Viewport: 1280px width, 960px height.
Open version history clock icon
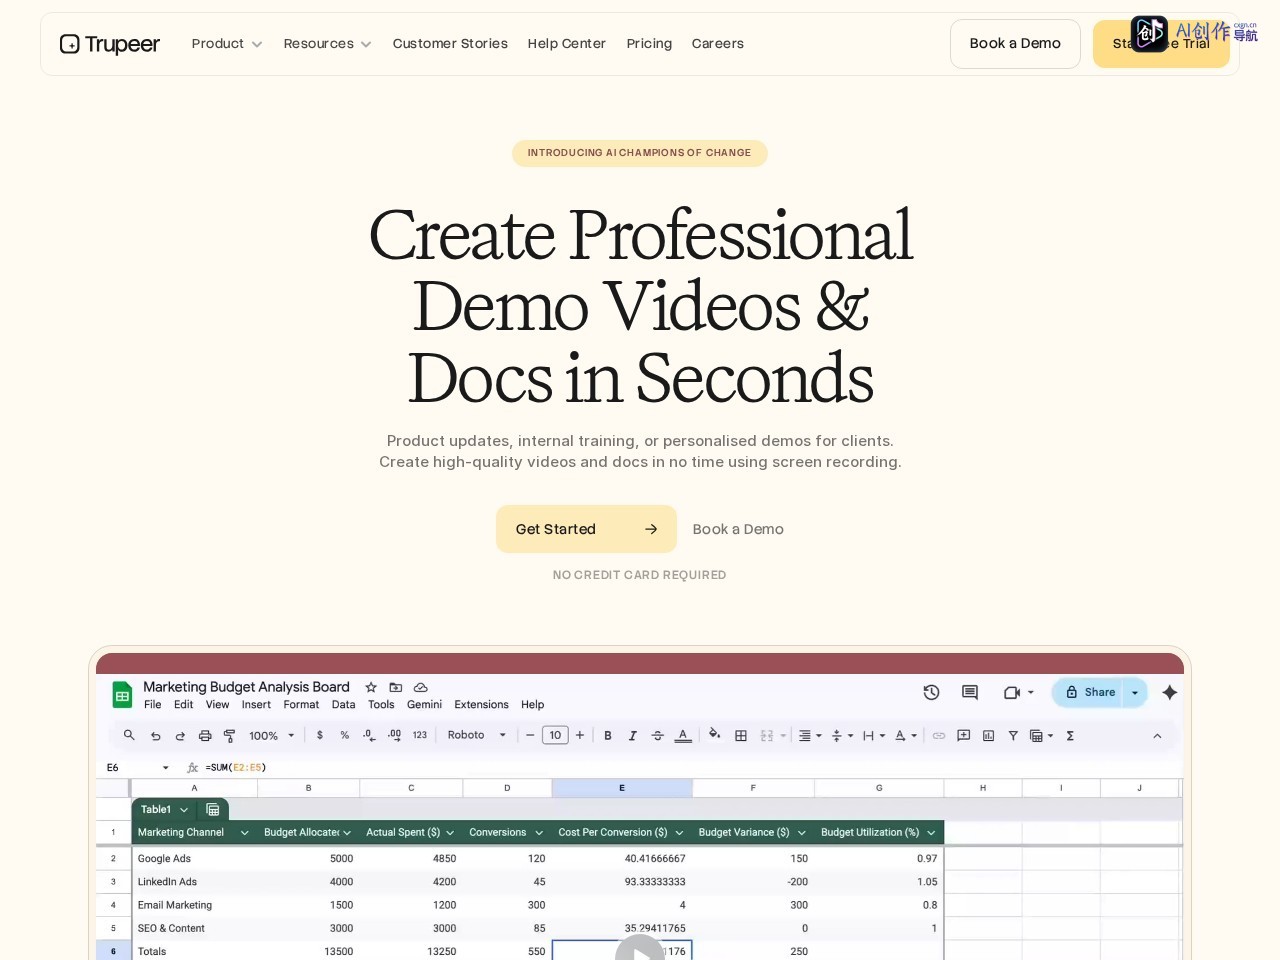click(931, 692)
